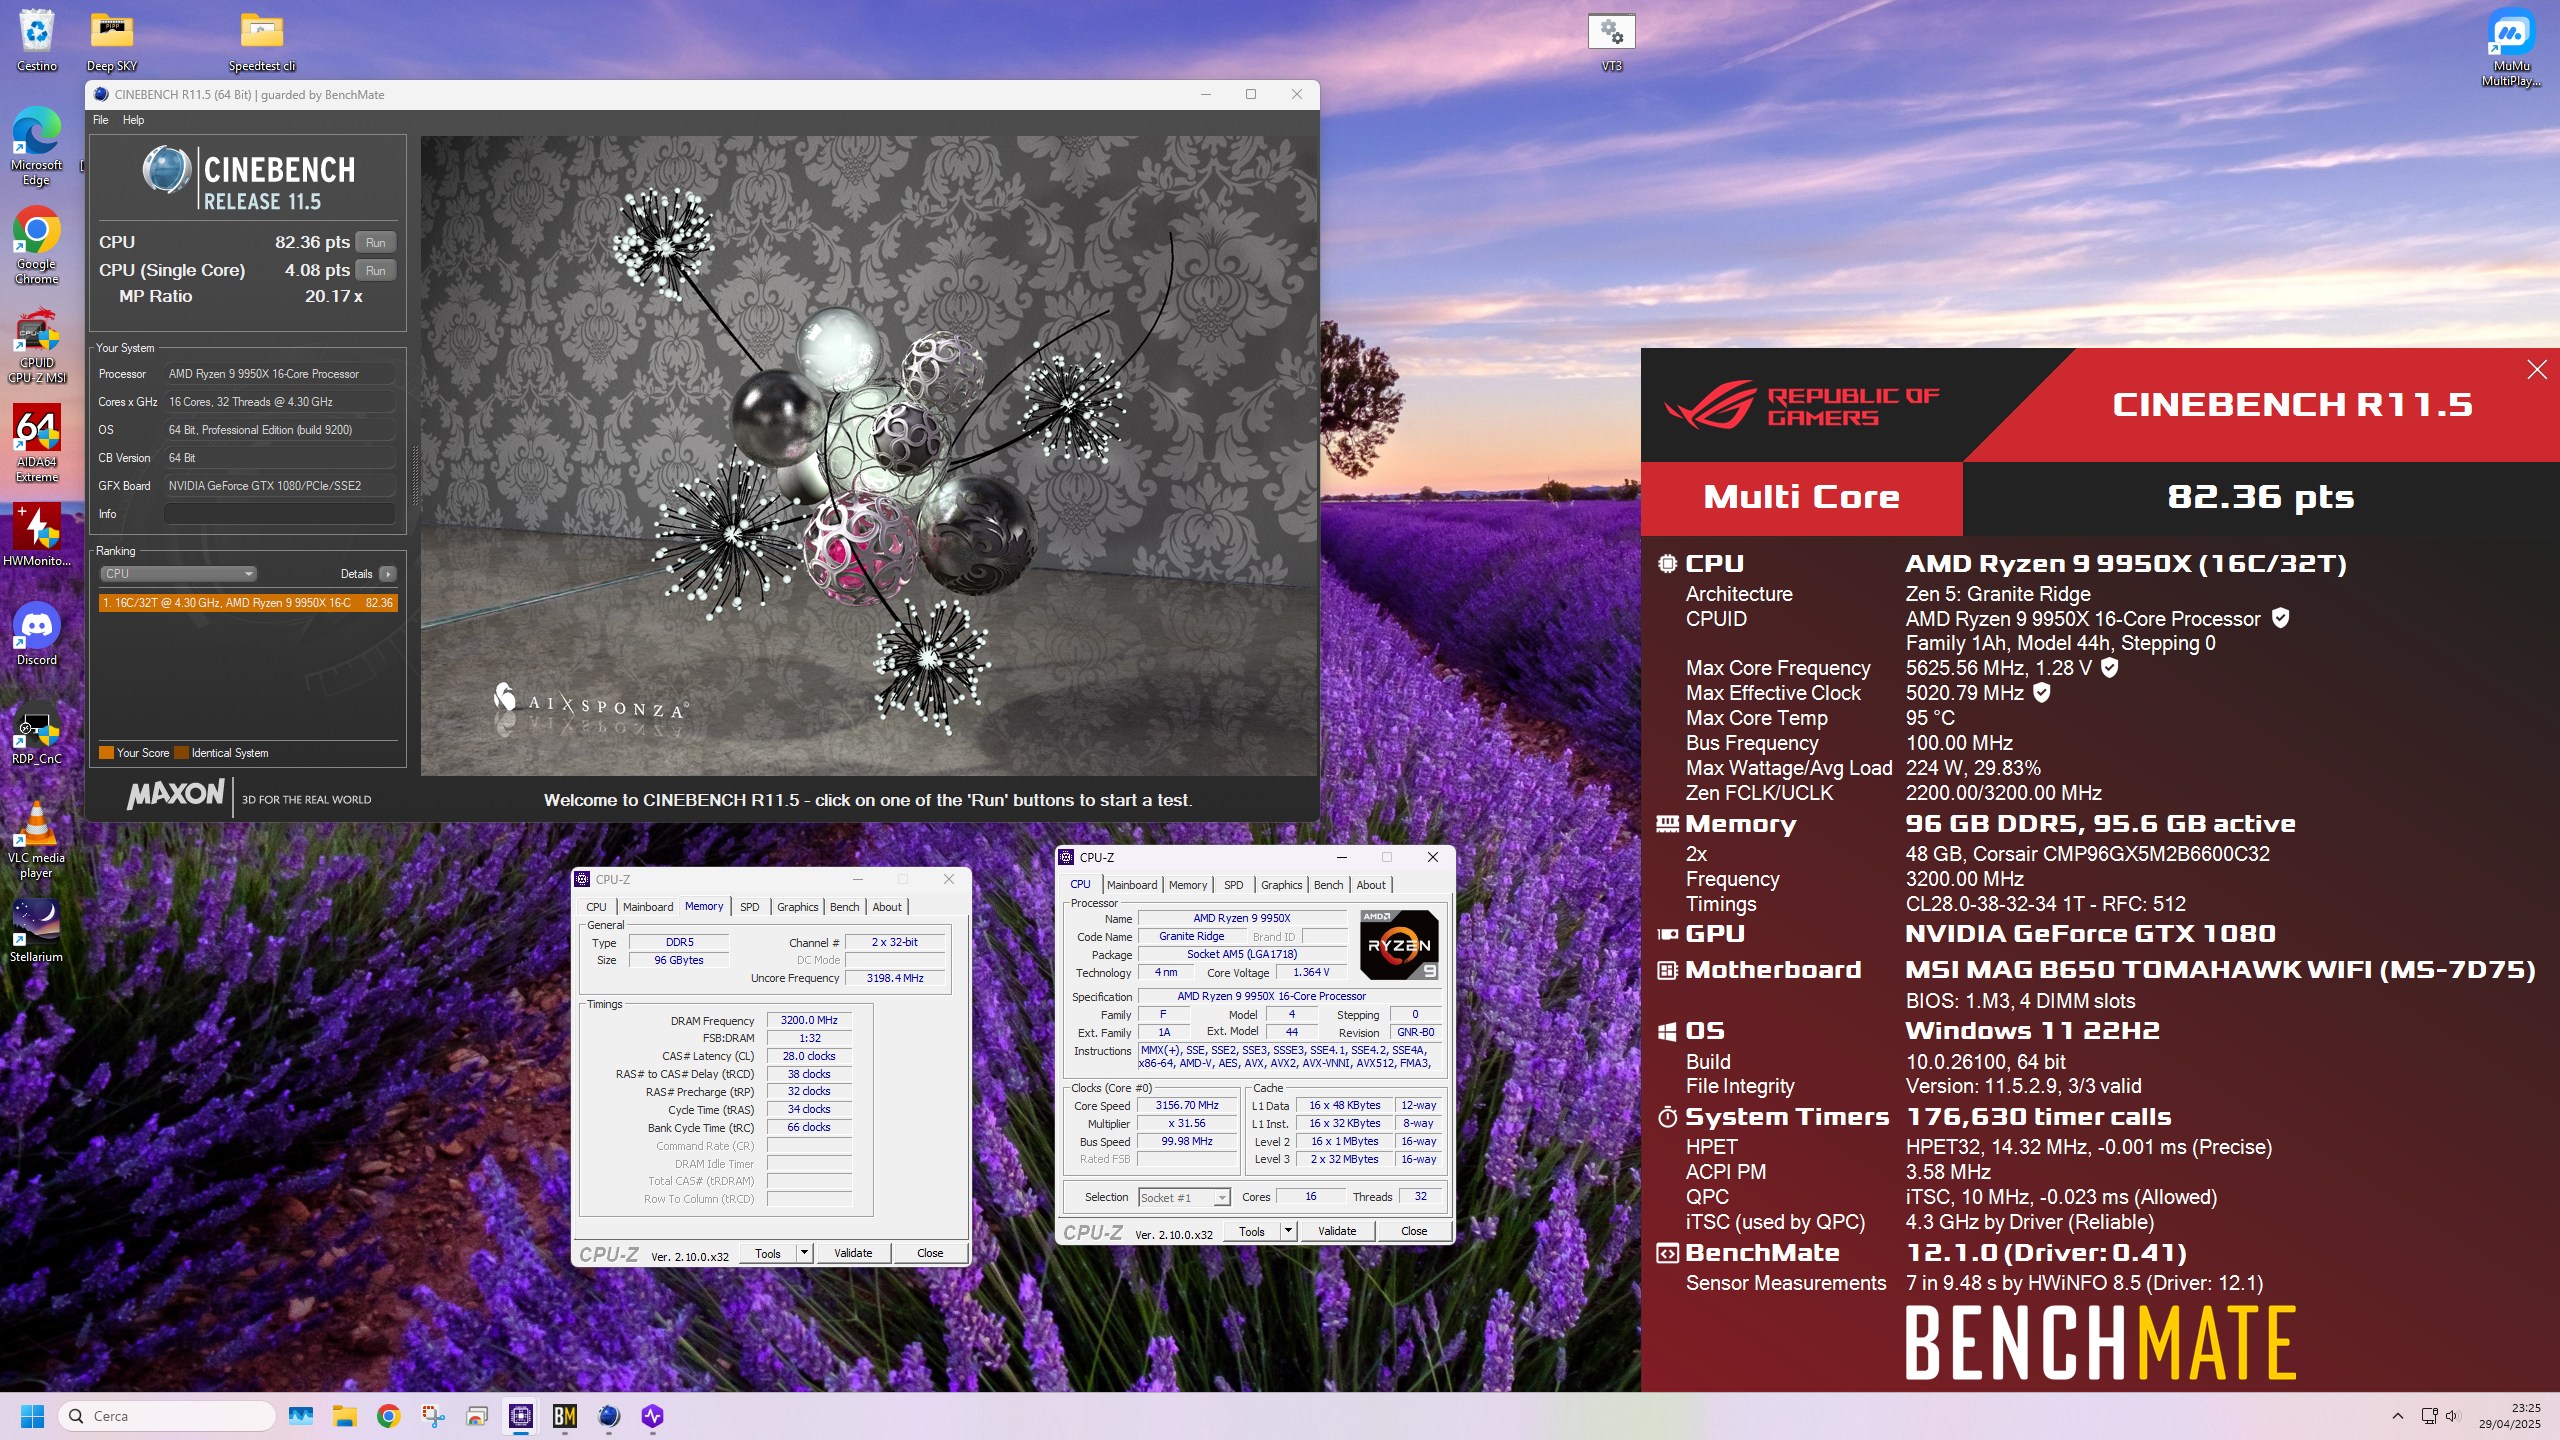Launch VLC media player shortcut
This screenshot has height=1440, width=2560.
click(x=37, y=839)
